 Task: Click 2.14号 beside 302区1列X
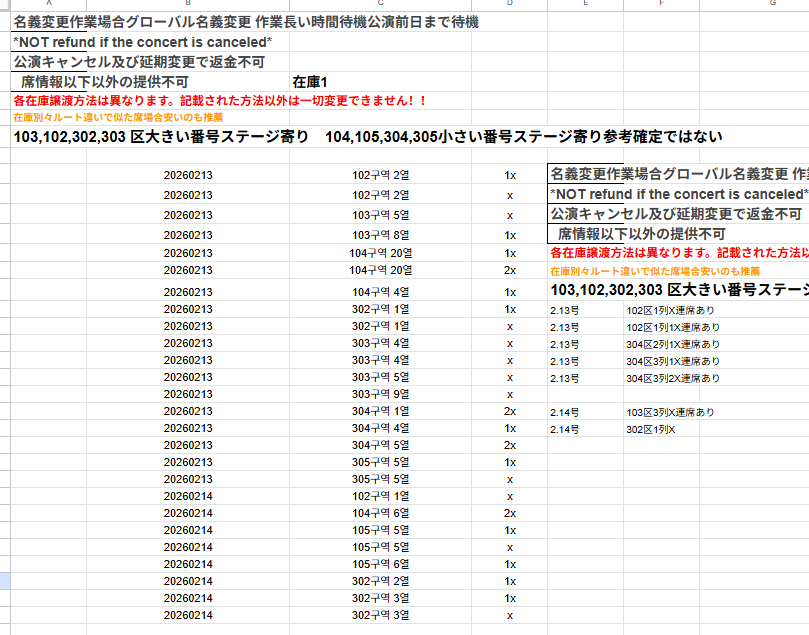click(x=564, y=430)
